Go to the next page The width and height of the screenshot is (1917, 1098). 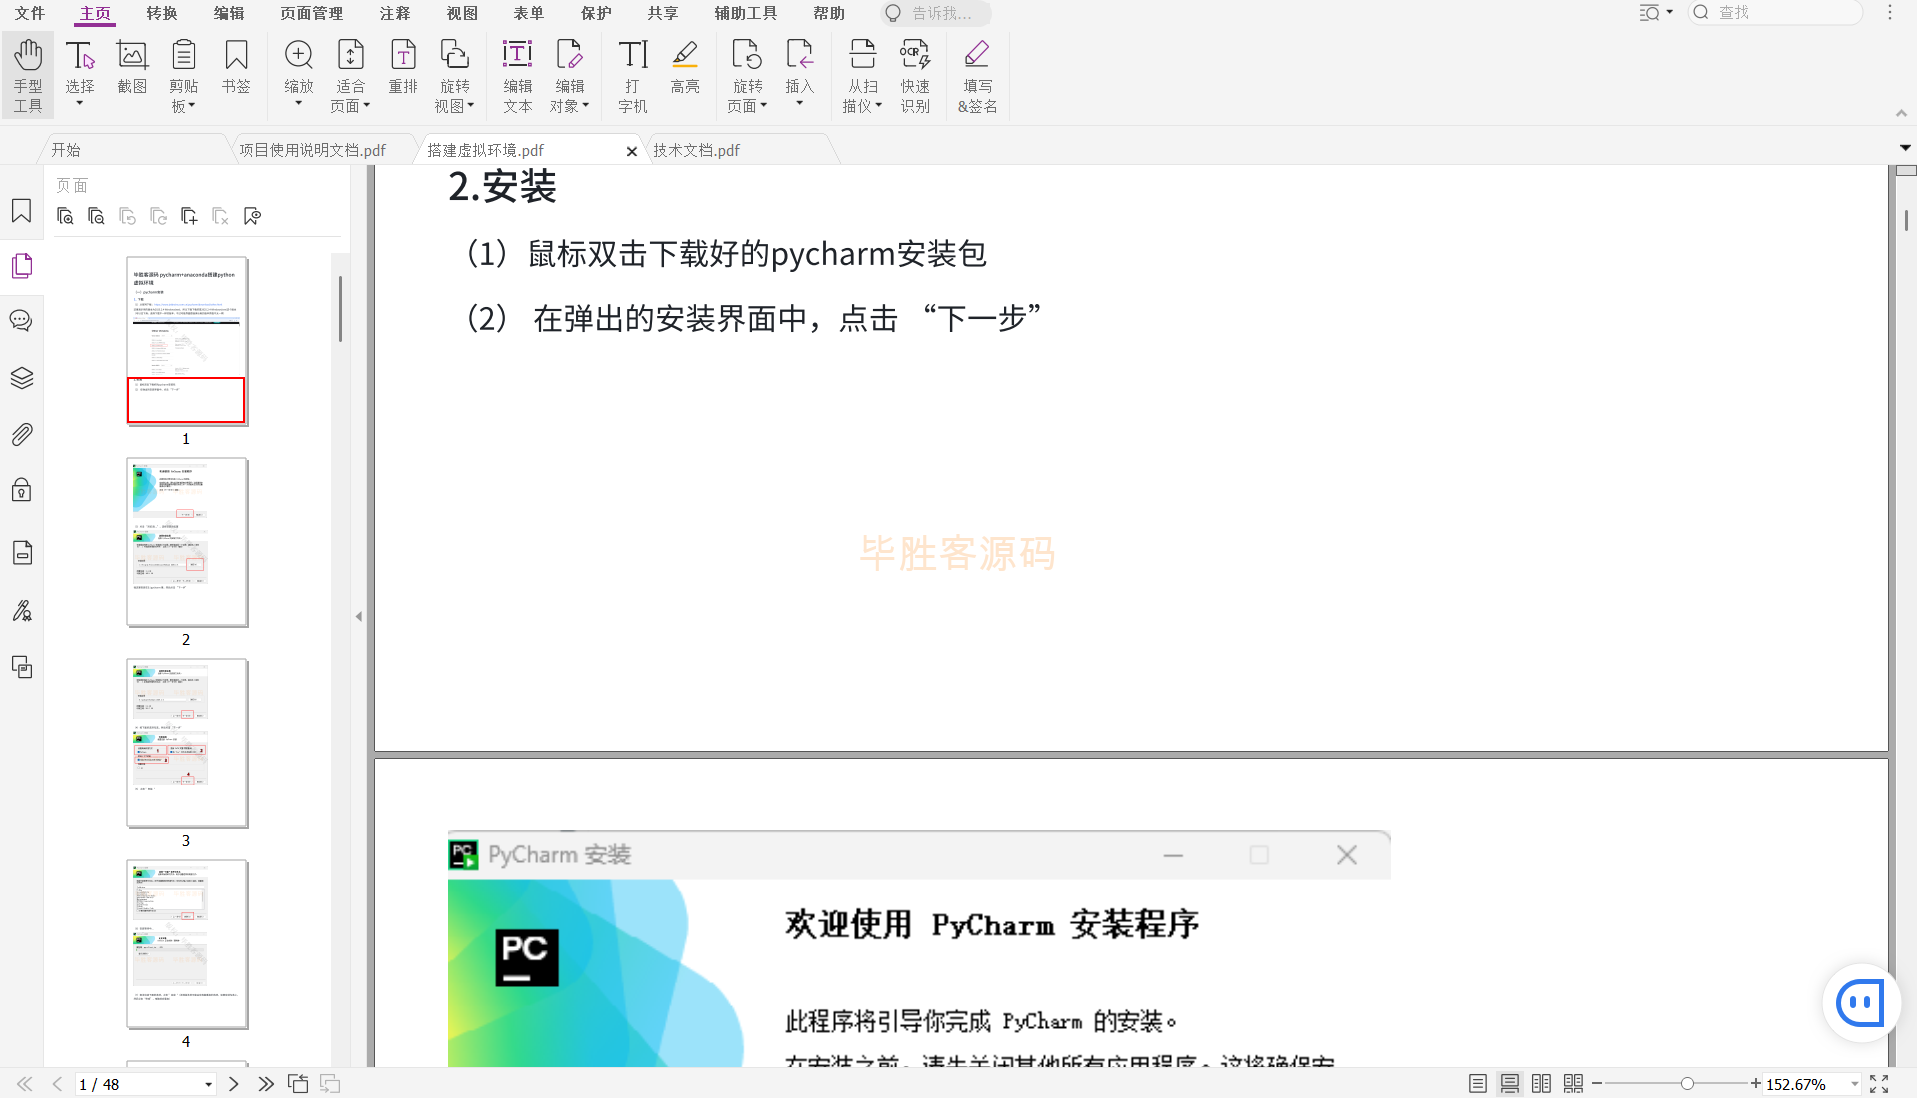(x=234, y=1084)
